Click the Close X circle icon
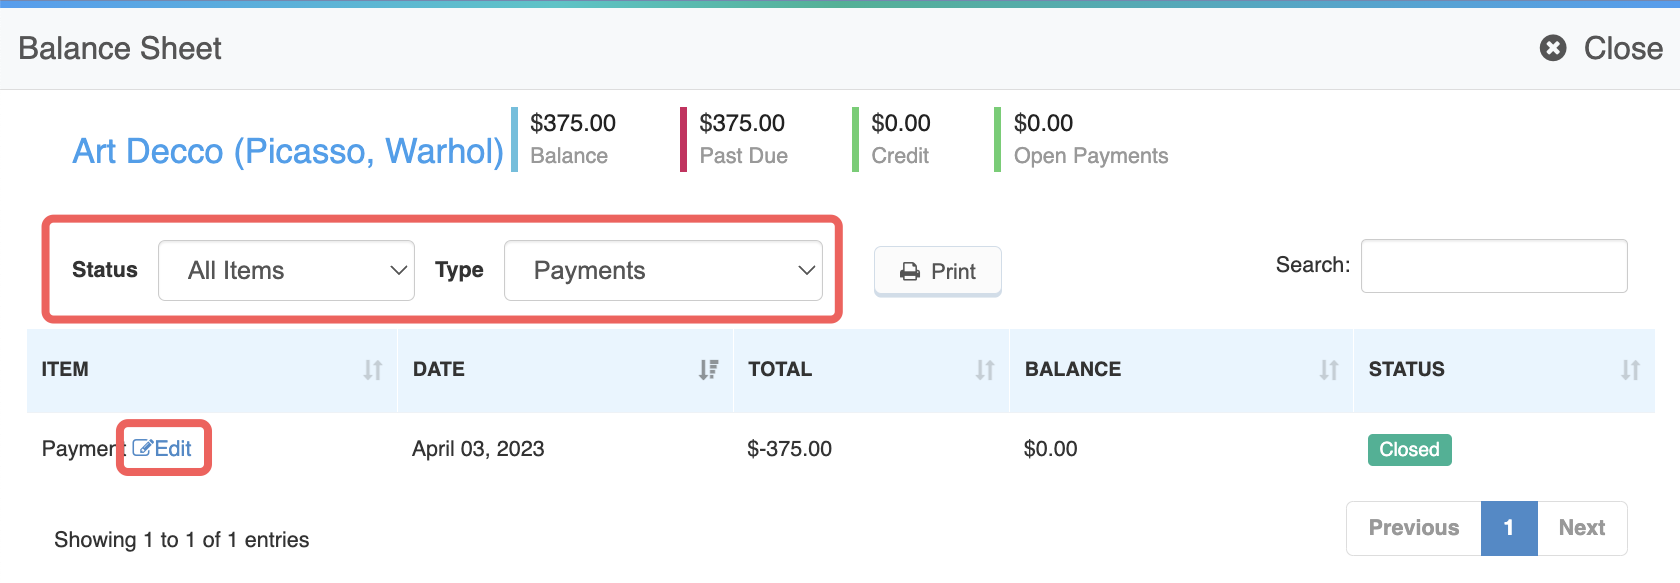Screen dimensions: 1680x583 1553,48
